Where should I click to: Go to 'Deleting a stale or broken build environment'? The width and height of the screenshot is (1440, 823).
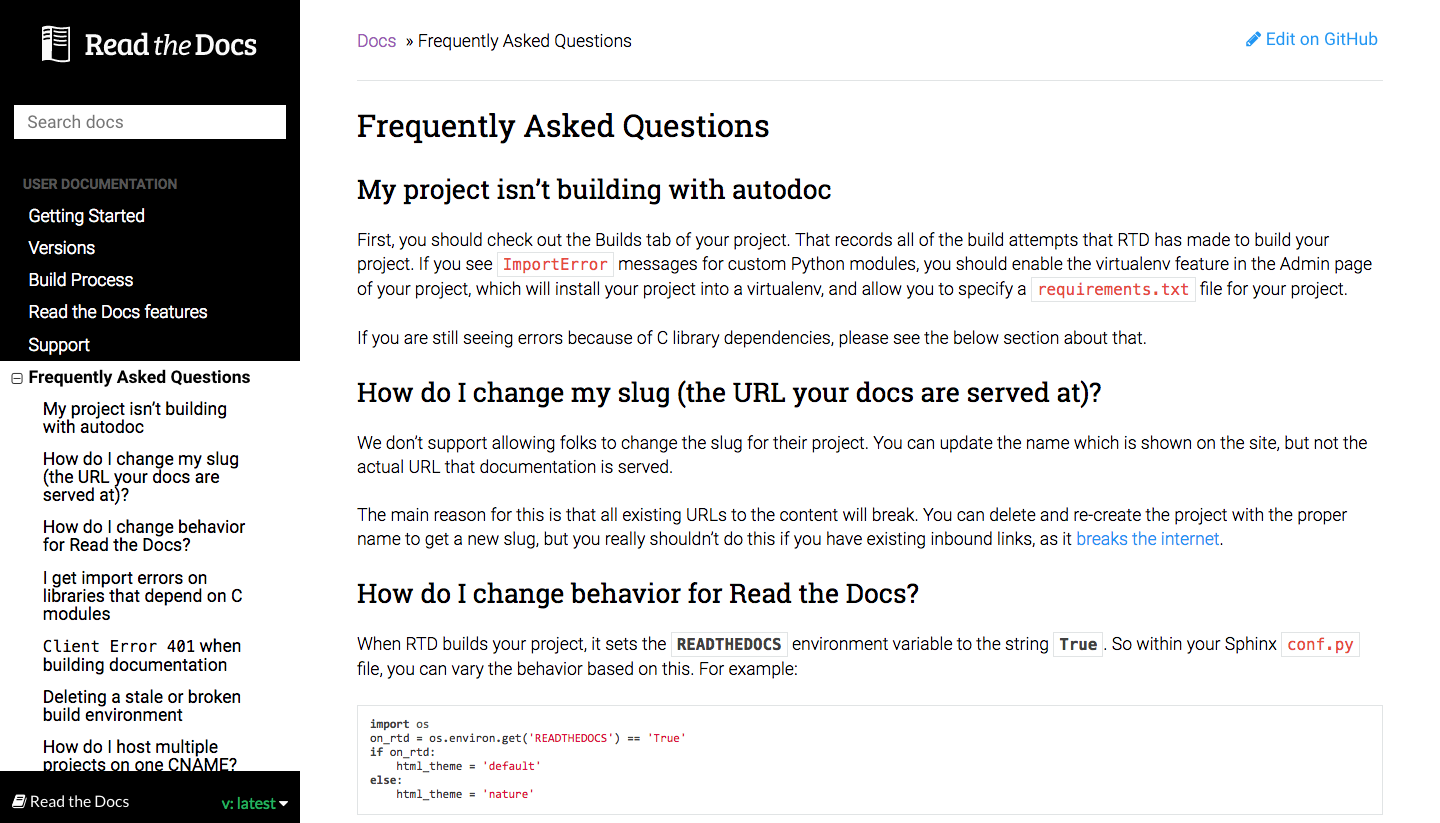click(x=142, y=706)
